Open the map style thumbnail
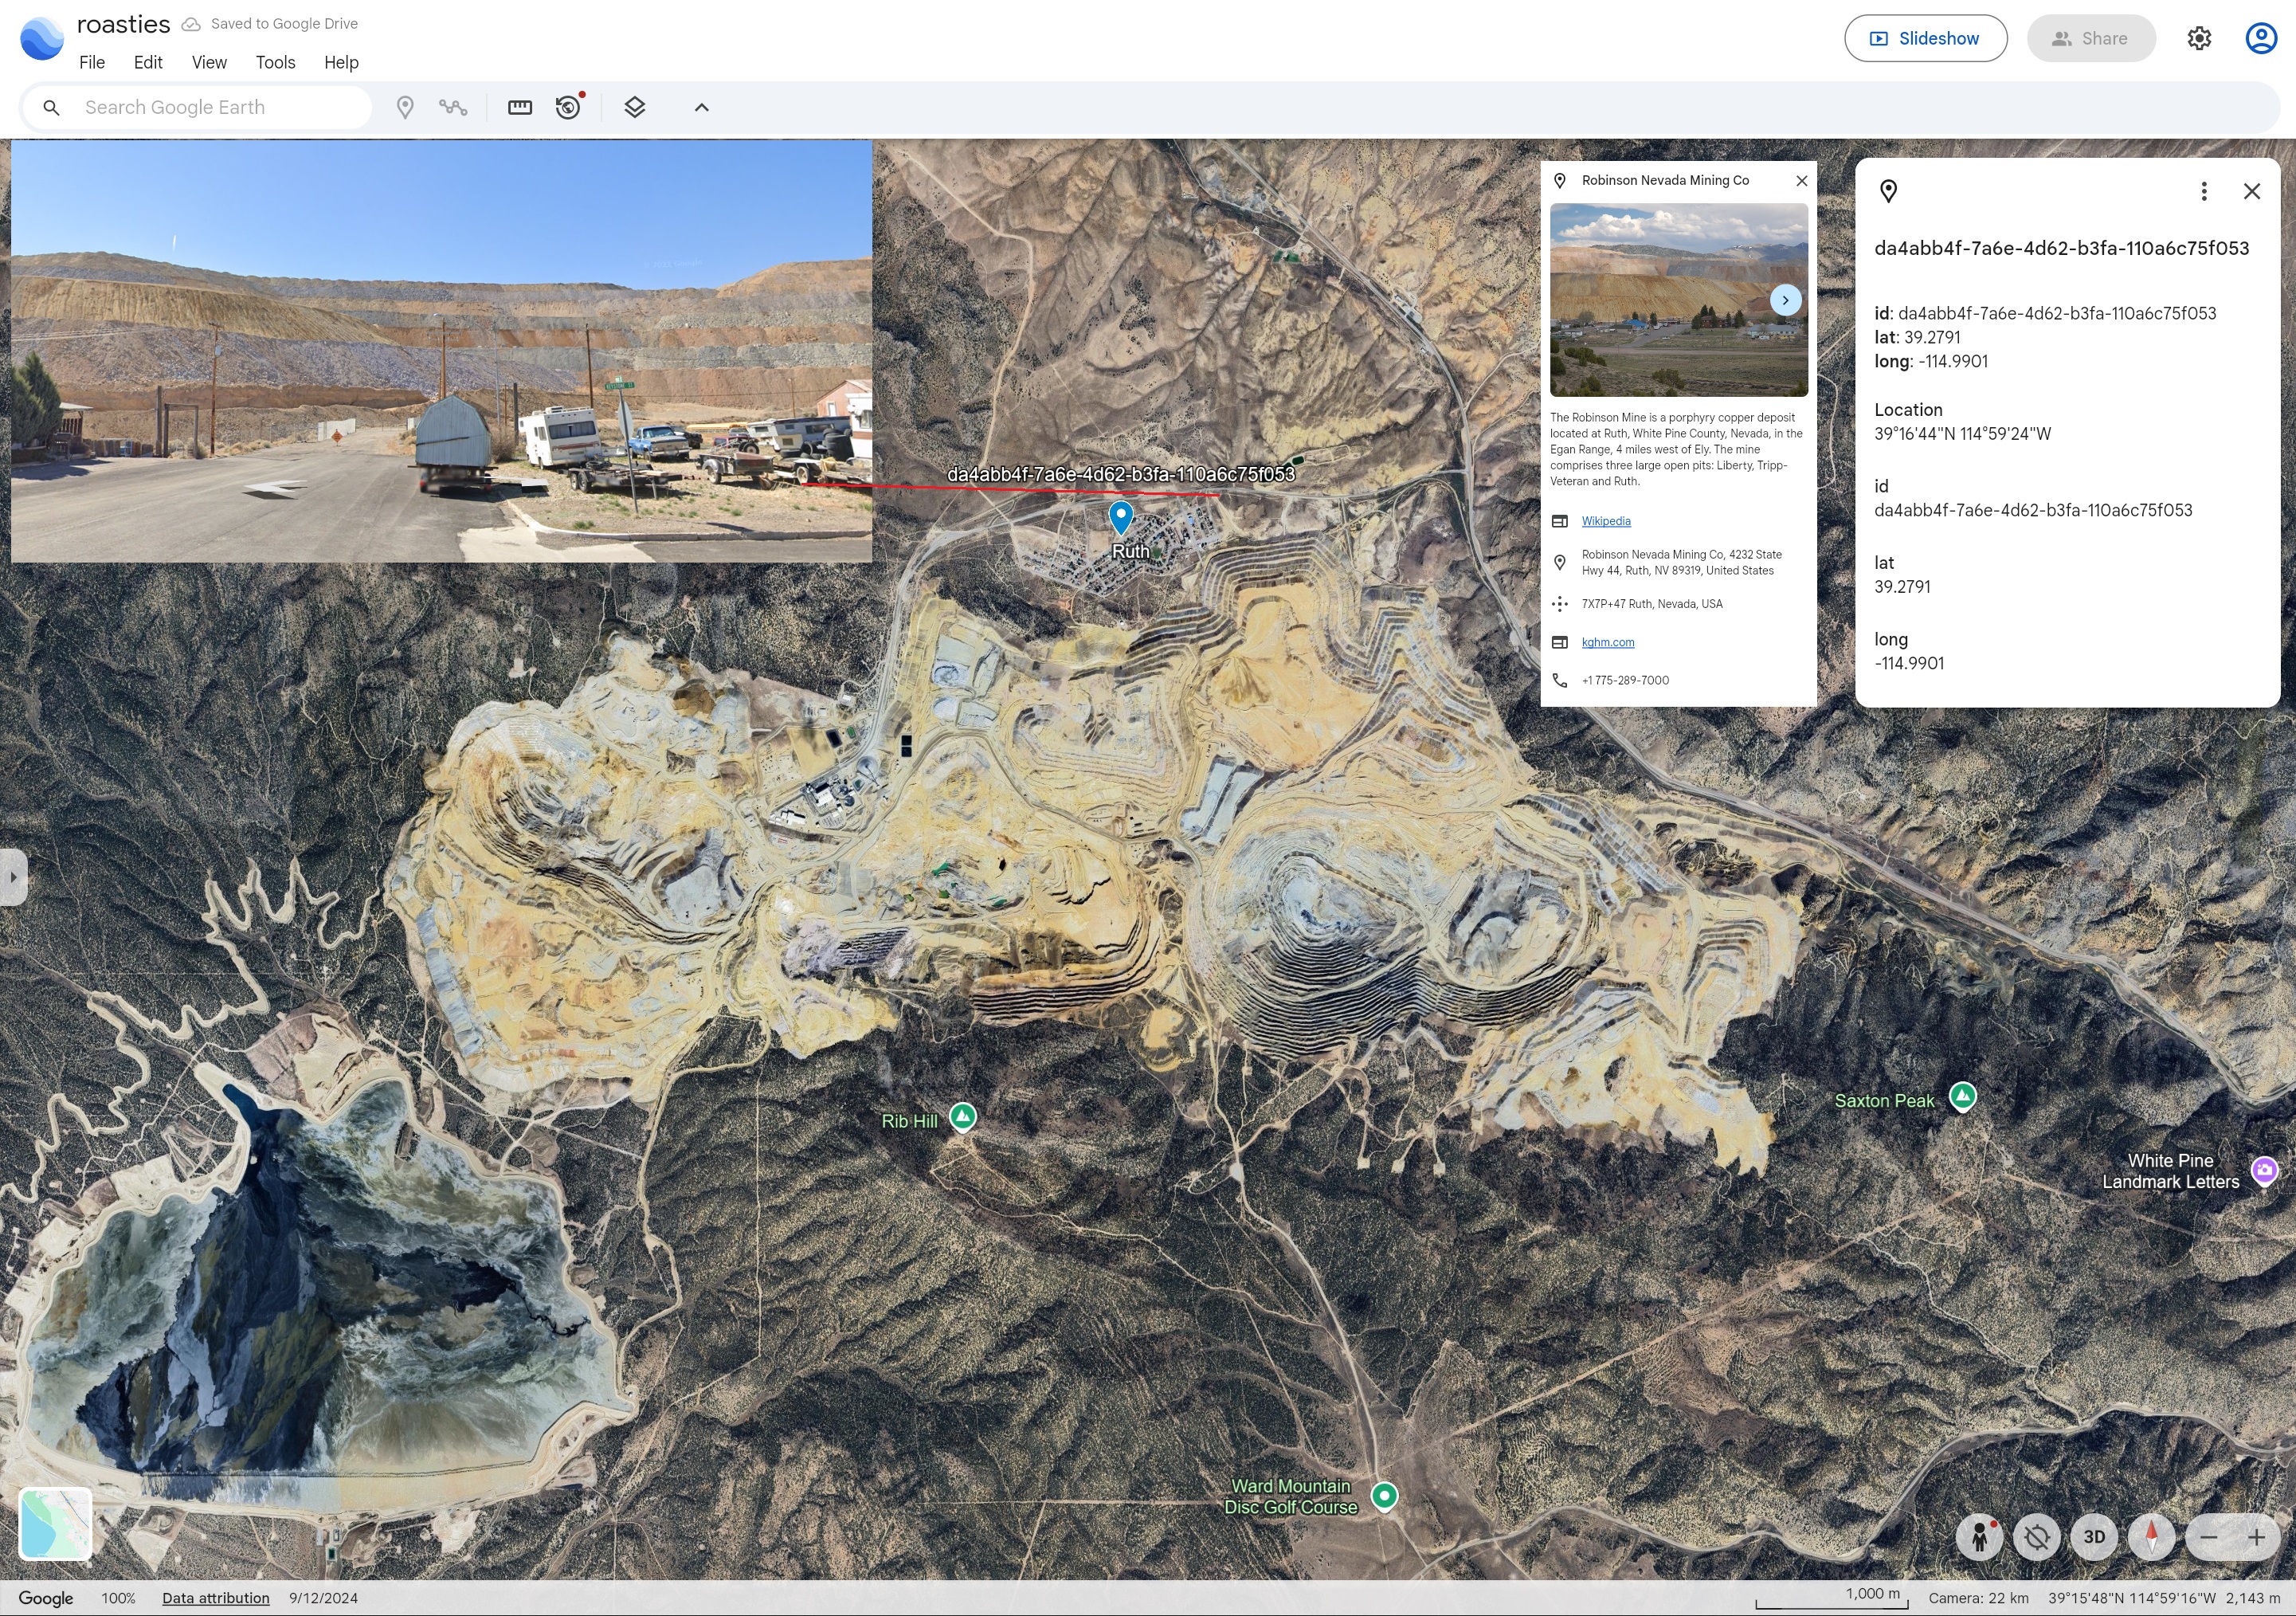 [x=56, y=1523]
